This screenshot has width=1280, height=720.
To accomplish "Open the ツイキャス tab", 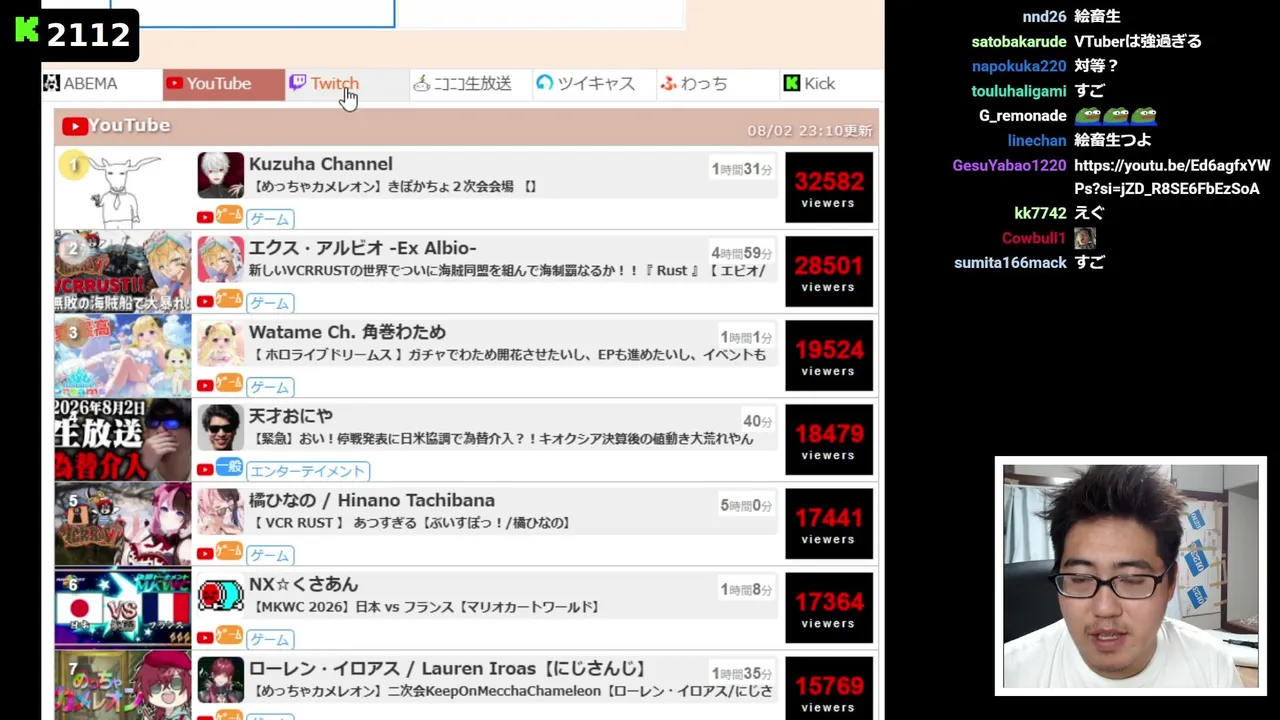I will [x=593, y=84].
